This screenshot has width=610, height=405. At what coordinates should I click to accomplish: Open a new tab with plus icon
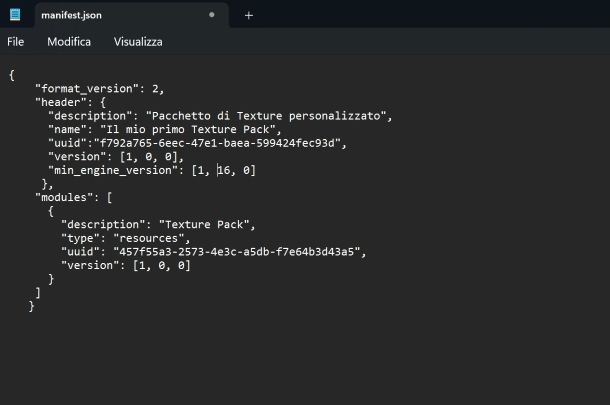coord(249,16)
